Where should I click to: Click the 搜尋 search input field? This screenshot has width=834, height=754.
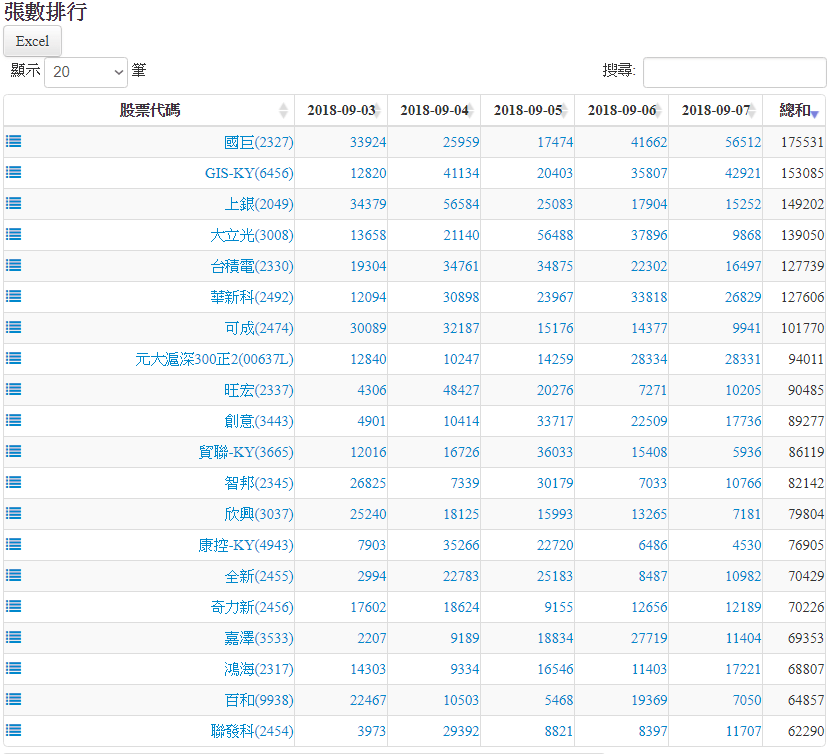point(734,72)
